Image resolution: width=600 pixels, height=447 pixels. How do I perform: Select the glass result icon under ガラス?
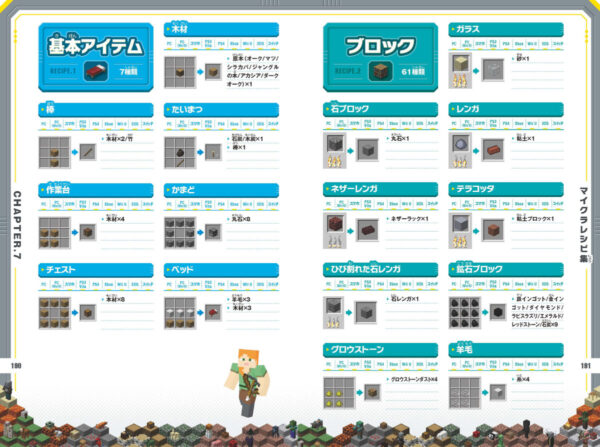pyautogui.click(x=493, y=70)
